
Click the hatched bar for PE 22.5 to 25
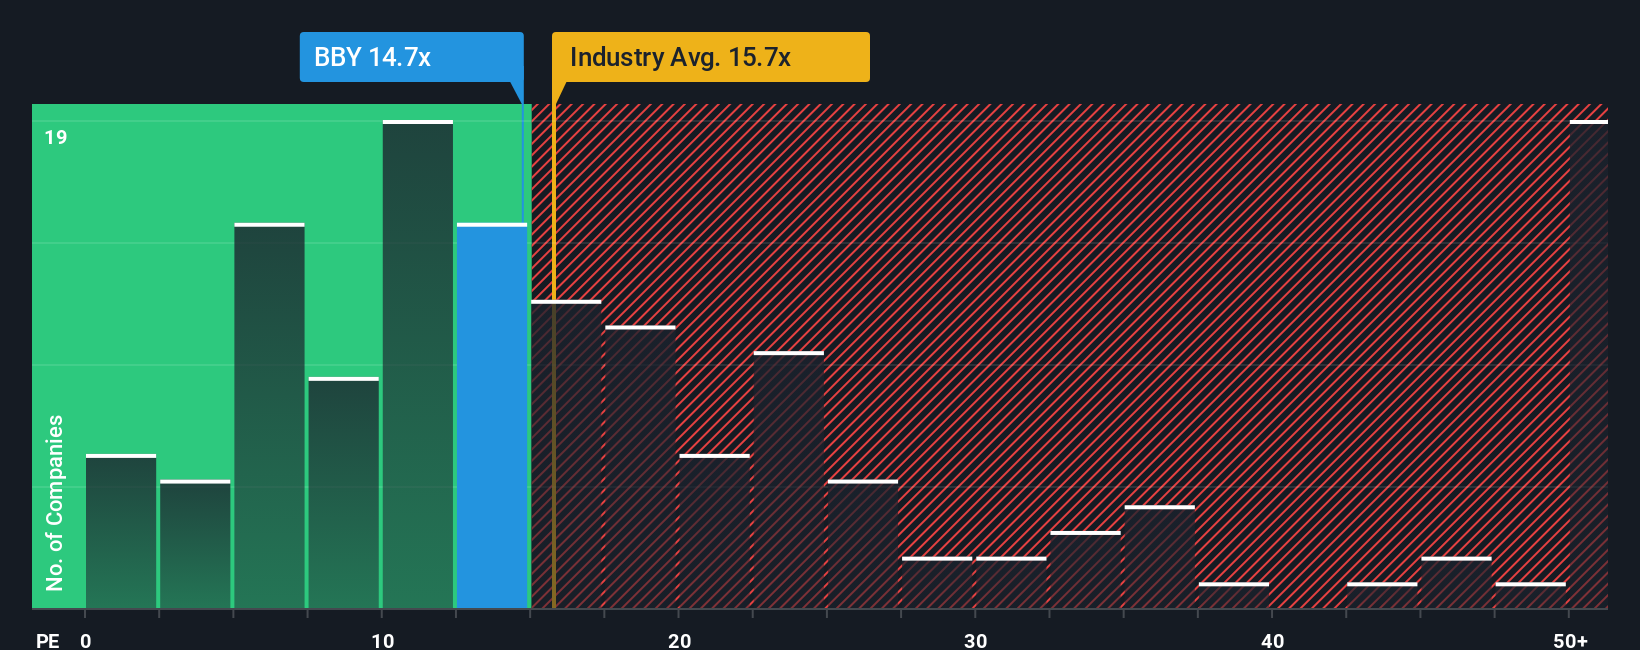pyautogui.click(x=789, y=479)
